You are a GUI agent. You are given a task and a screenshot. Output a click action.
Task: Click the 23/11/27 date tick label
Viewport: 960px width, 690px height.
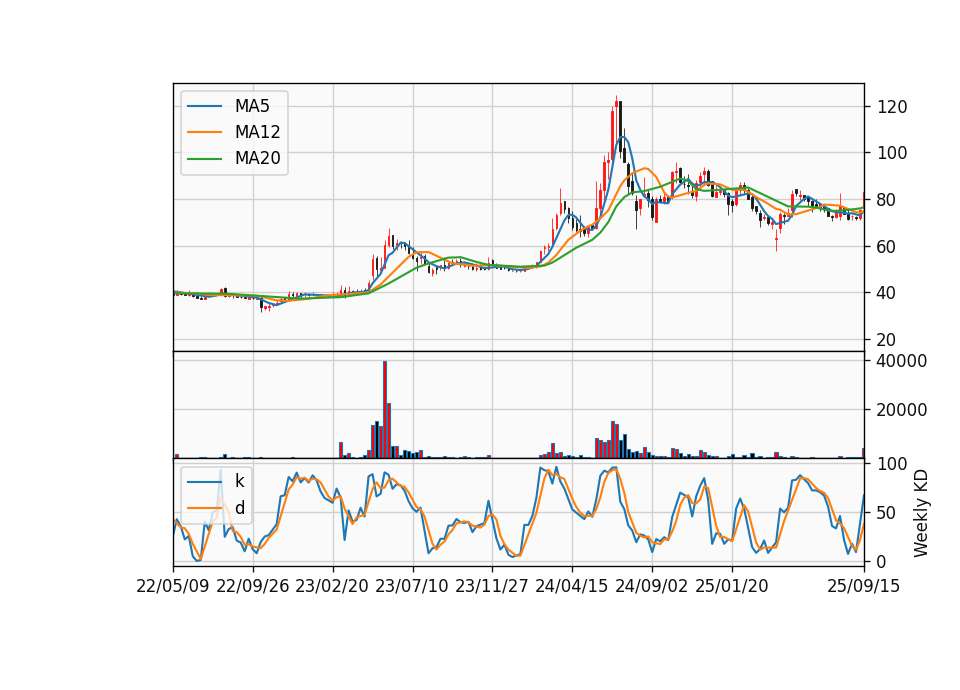[x=492, y=586]
